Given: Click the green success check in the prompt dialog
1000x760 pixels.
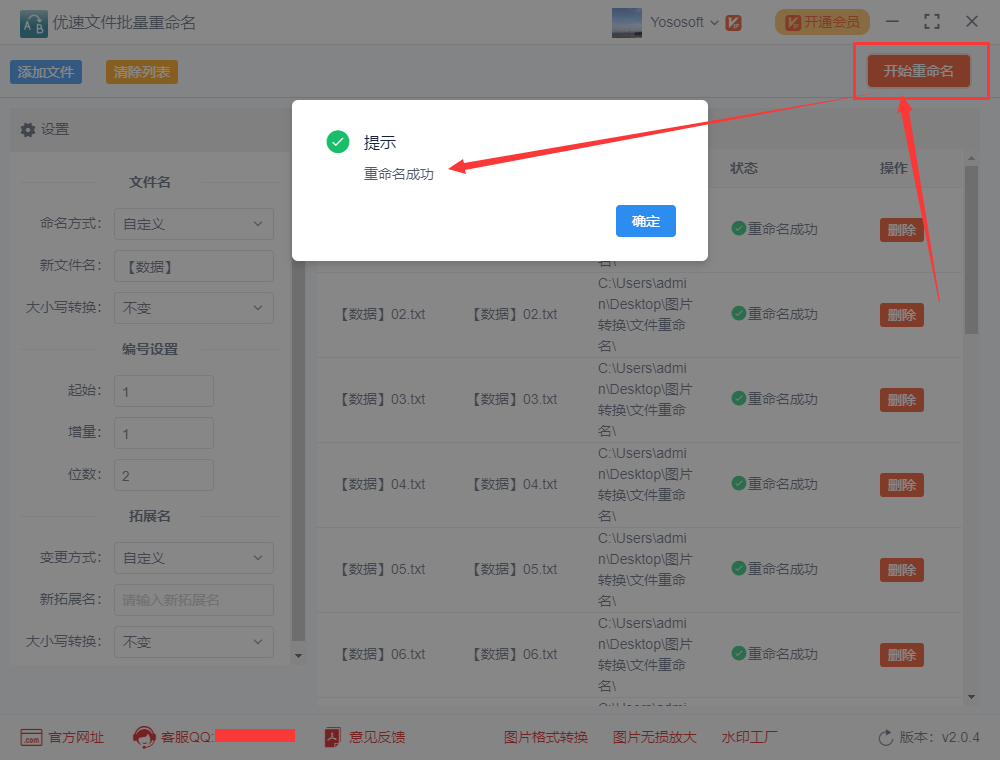Looking at the screenshot, I should click(x=337, y=142).
